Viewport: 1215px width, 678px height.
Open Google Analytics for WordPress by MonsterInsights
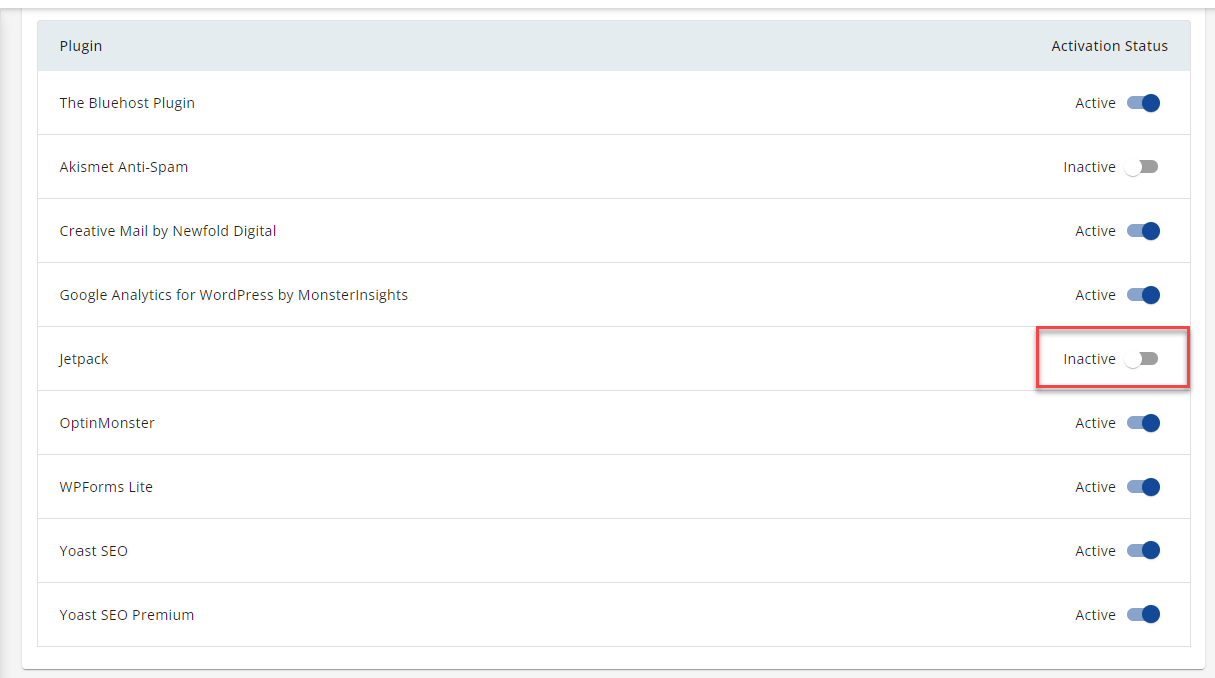click(x=233, y=294)
